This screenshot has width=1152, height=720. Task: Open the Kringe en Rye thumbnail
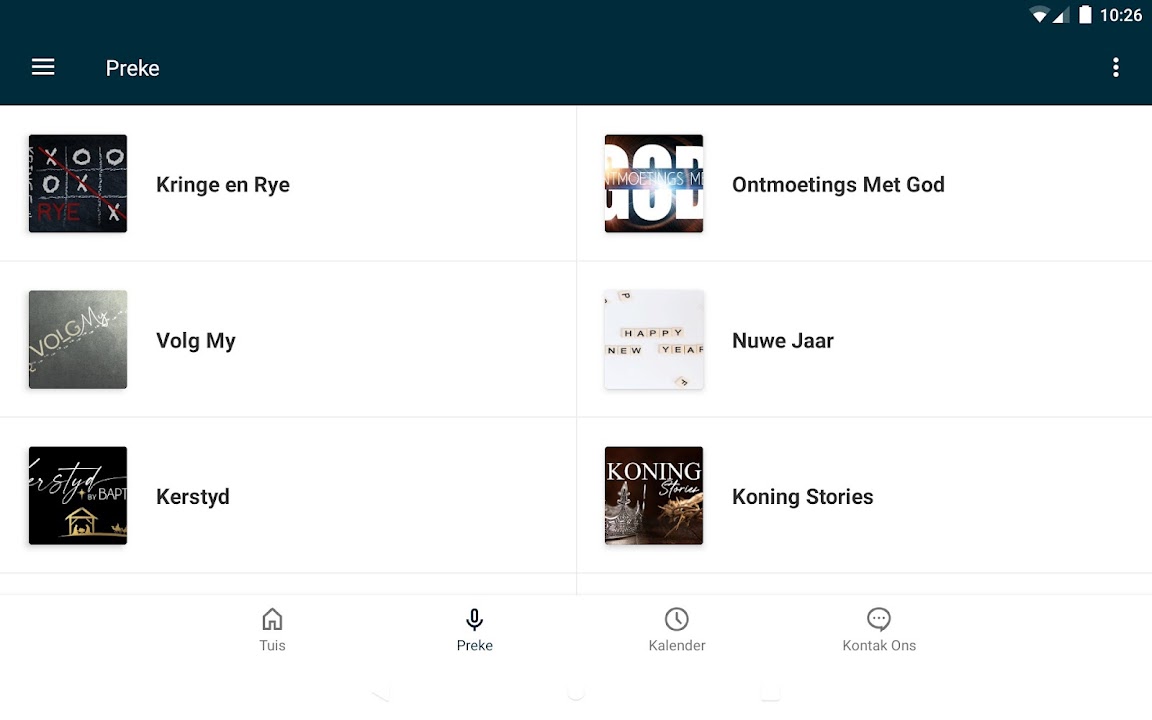pos(78,184)
